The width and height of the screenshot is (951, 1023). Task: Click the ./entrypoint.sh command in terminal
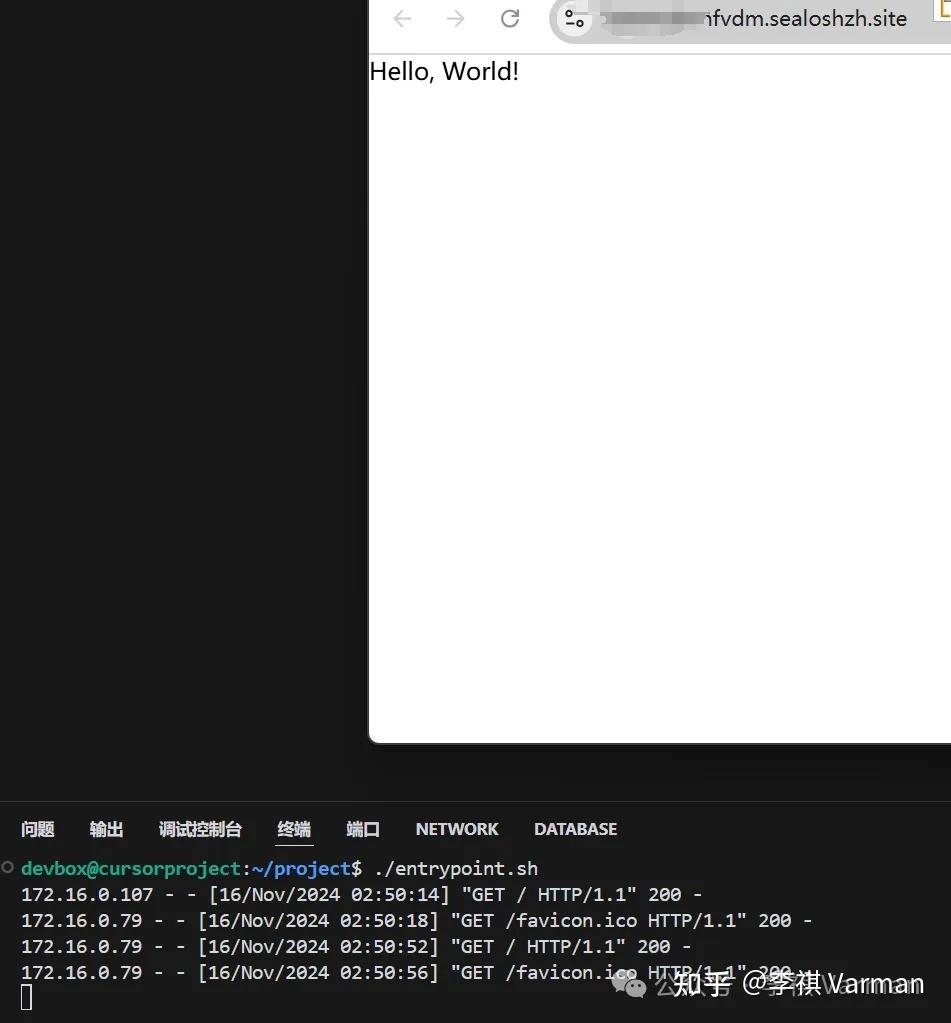point(457,868)
